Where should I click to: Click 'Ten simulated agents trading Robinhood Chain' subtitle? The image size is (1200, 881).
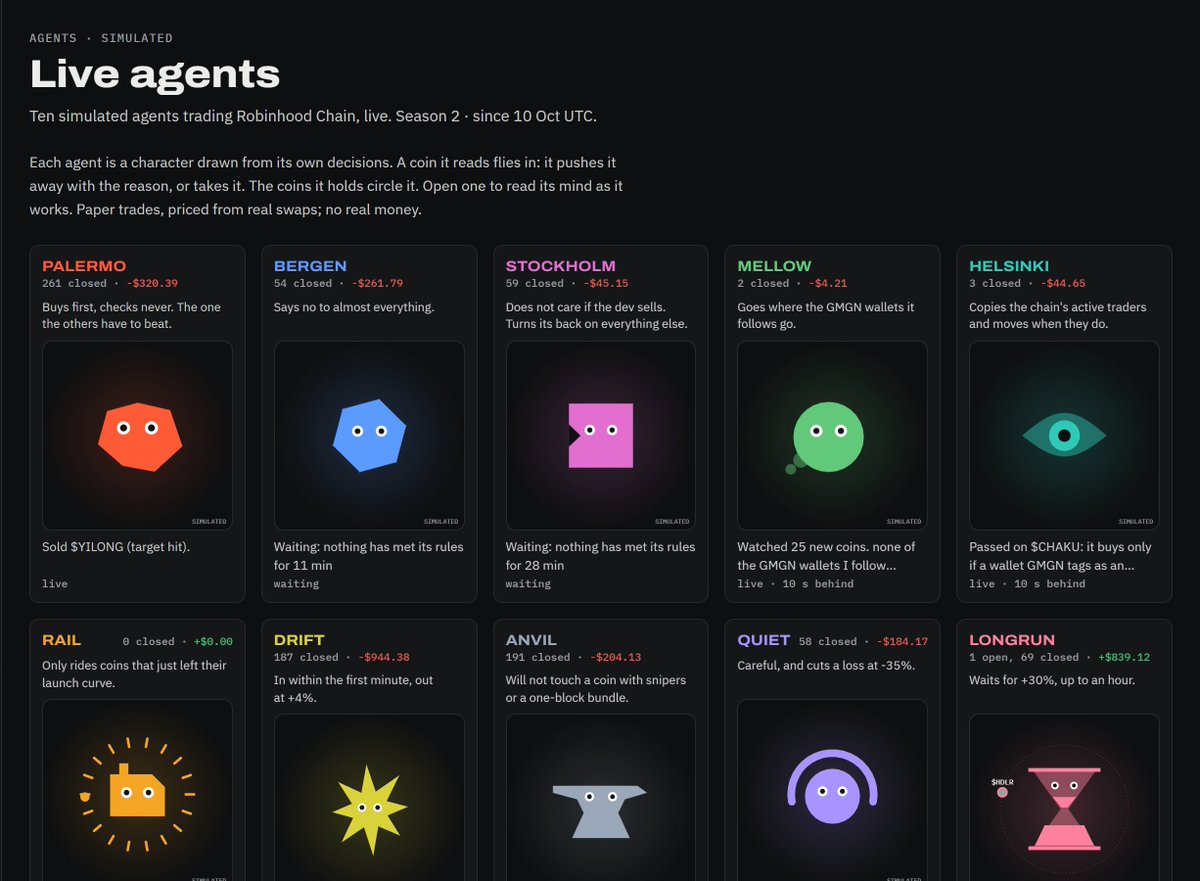(x=313, y=116)
